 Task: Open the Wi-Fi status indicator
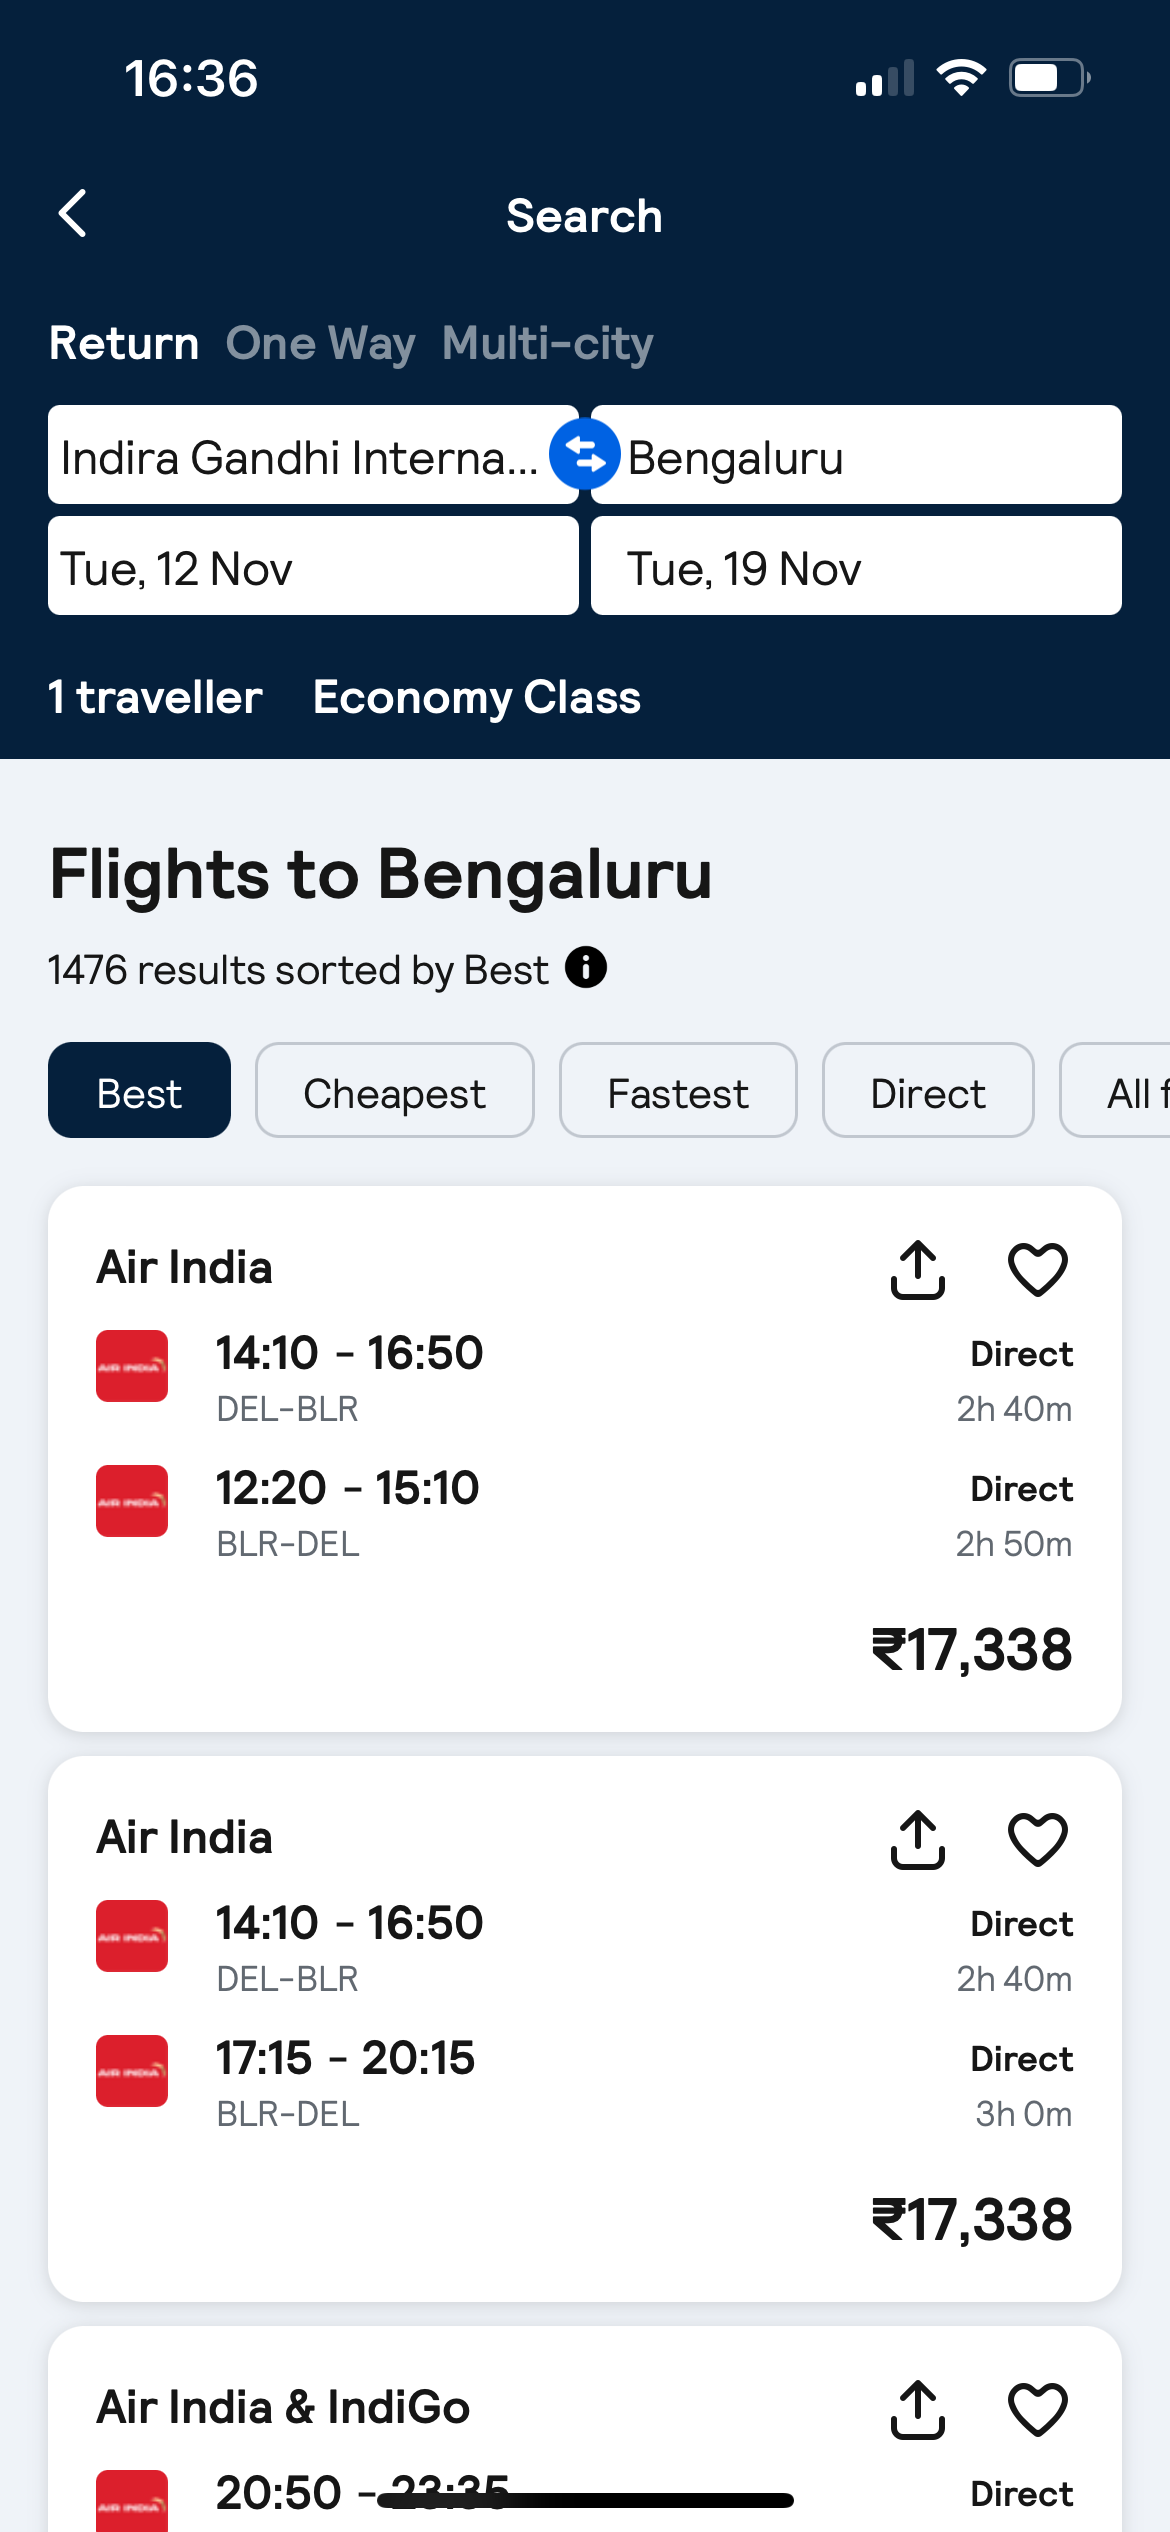pyautogui.click(x=962, y=76)
